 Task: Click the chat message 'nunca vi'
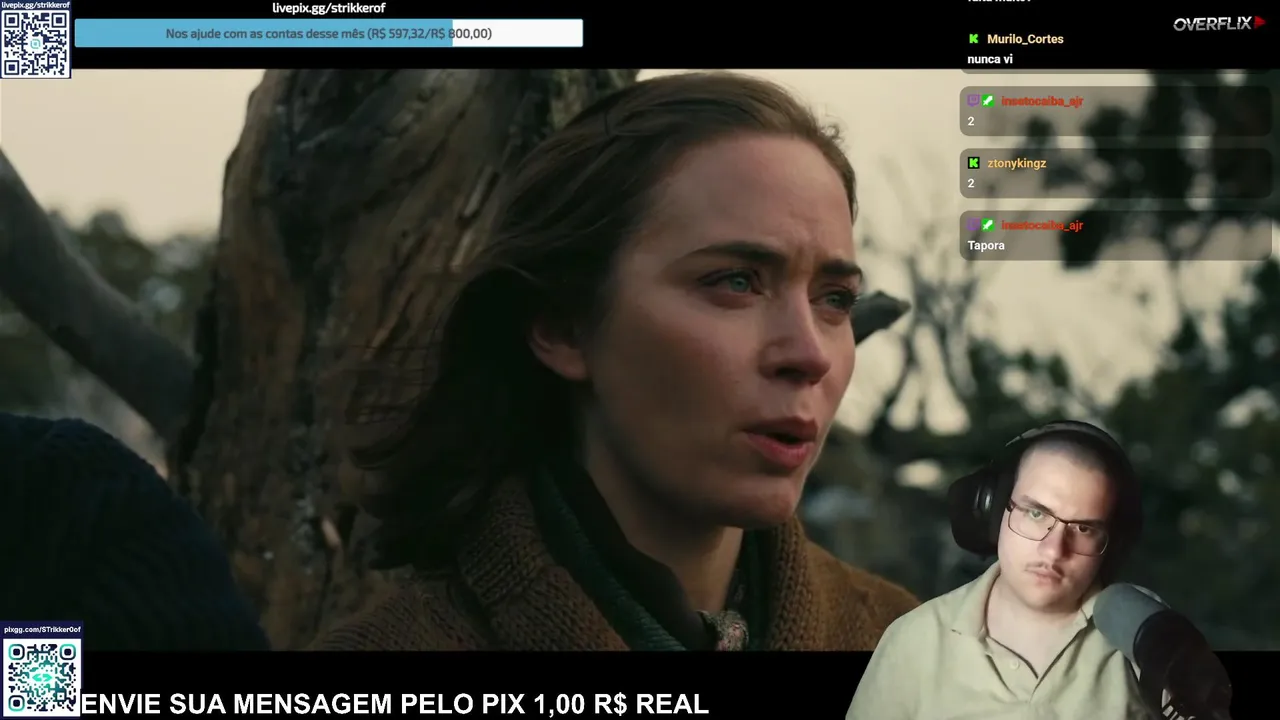pyautogui.click(x=990, y=59)
